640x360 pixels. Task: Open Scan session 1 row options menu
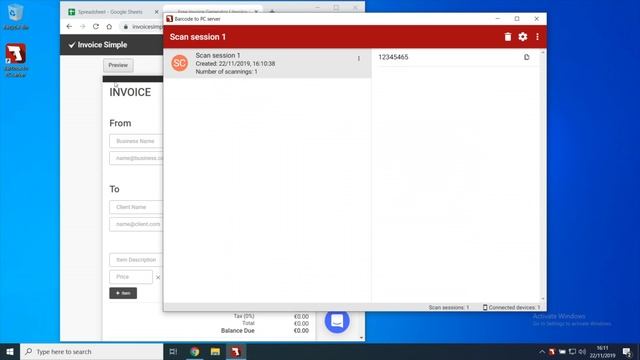pos(359,59)
